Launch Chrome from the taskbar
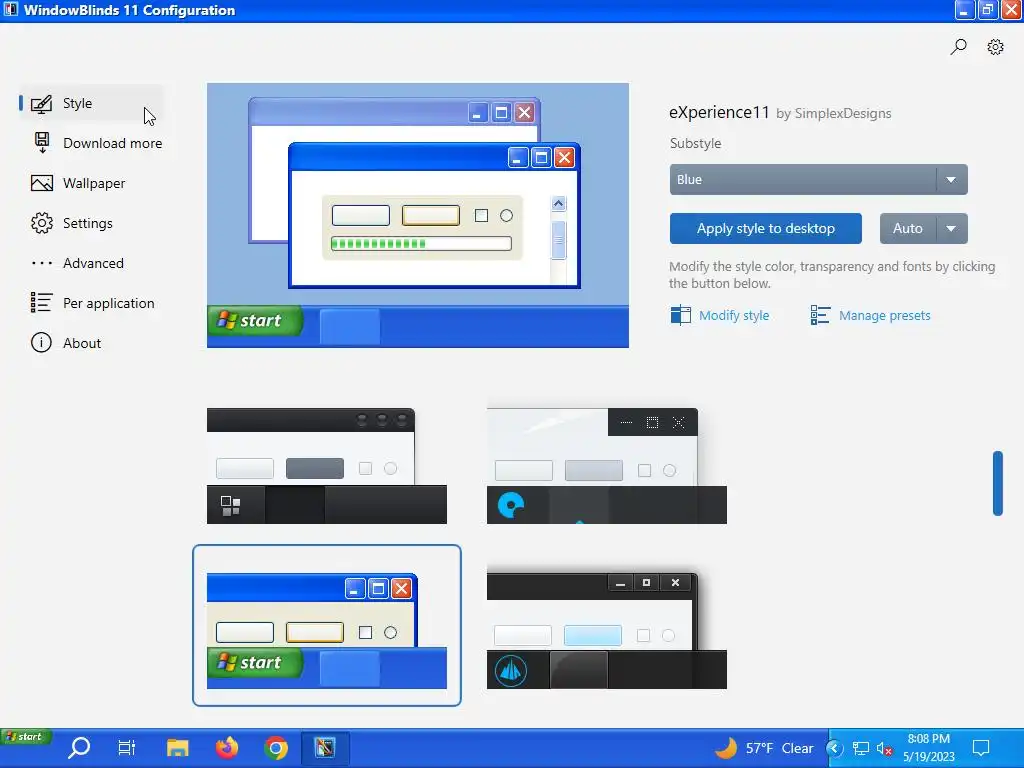The height and width of the screenshot is (768, 1024). click(276, 748)
